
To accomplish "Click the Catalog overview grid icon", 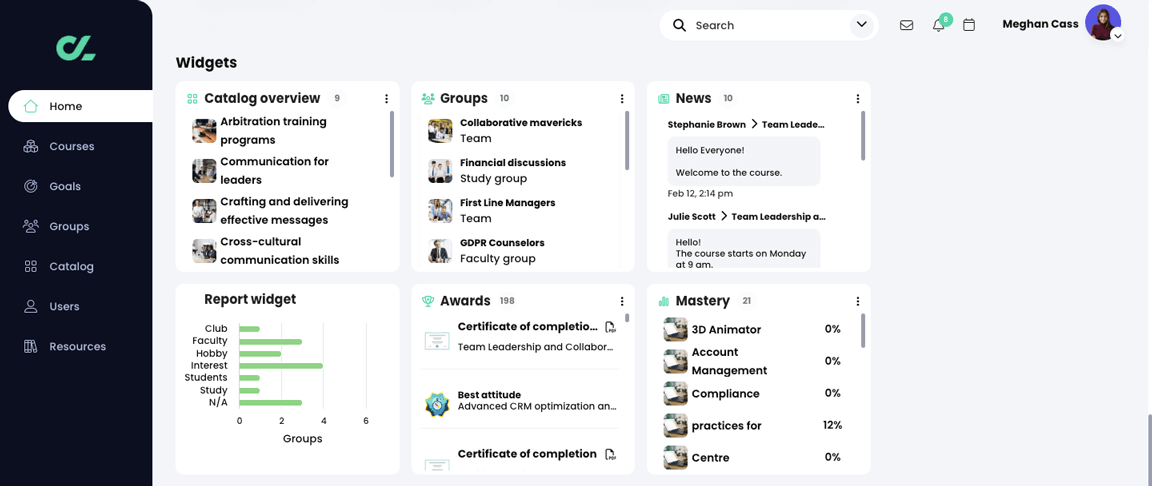I will (192, 98).
